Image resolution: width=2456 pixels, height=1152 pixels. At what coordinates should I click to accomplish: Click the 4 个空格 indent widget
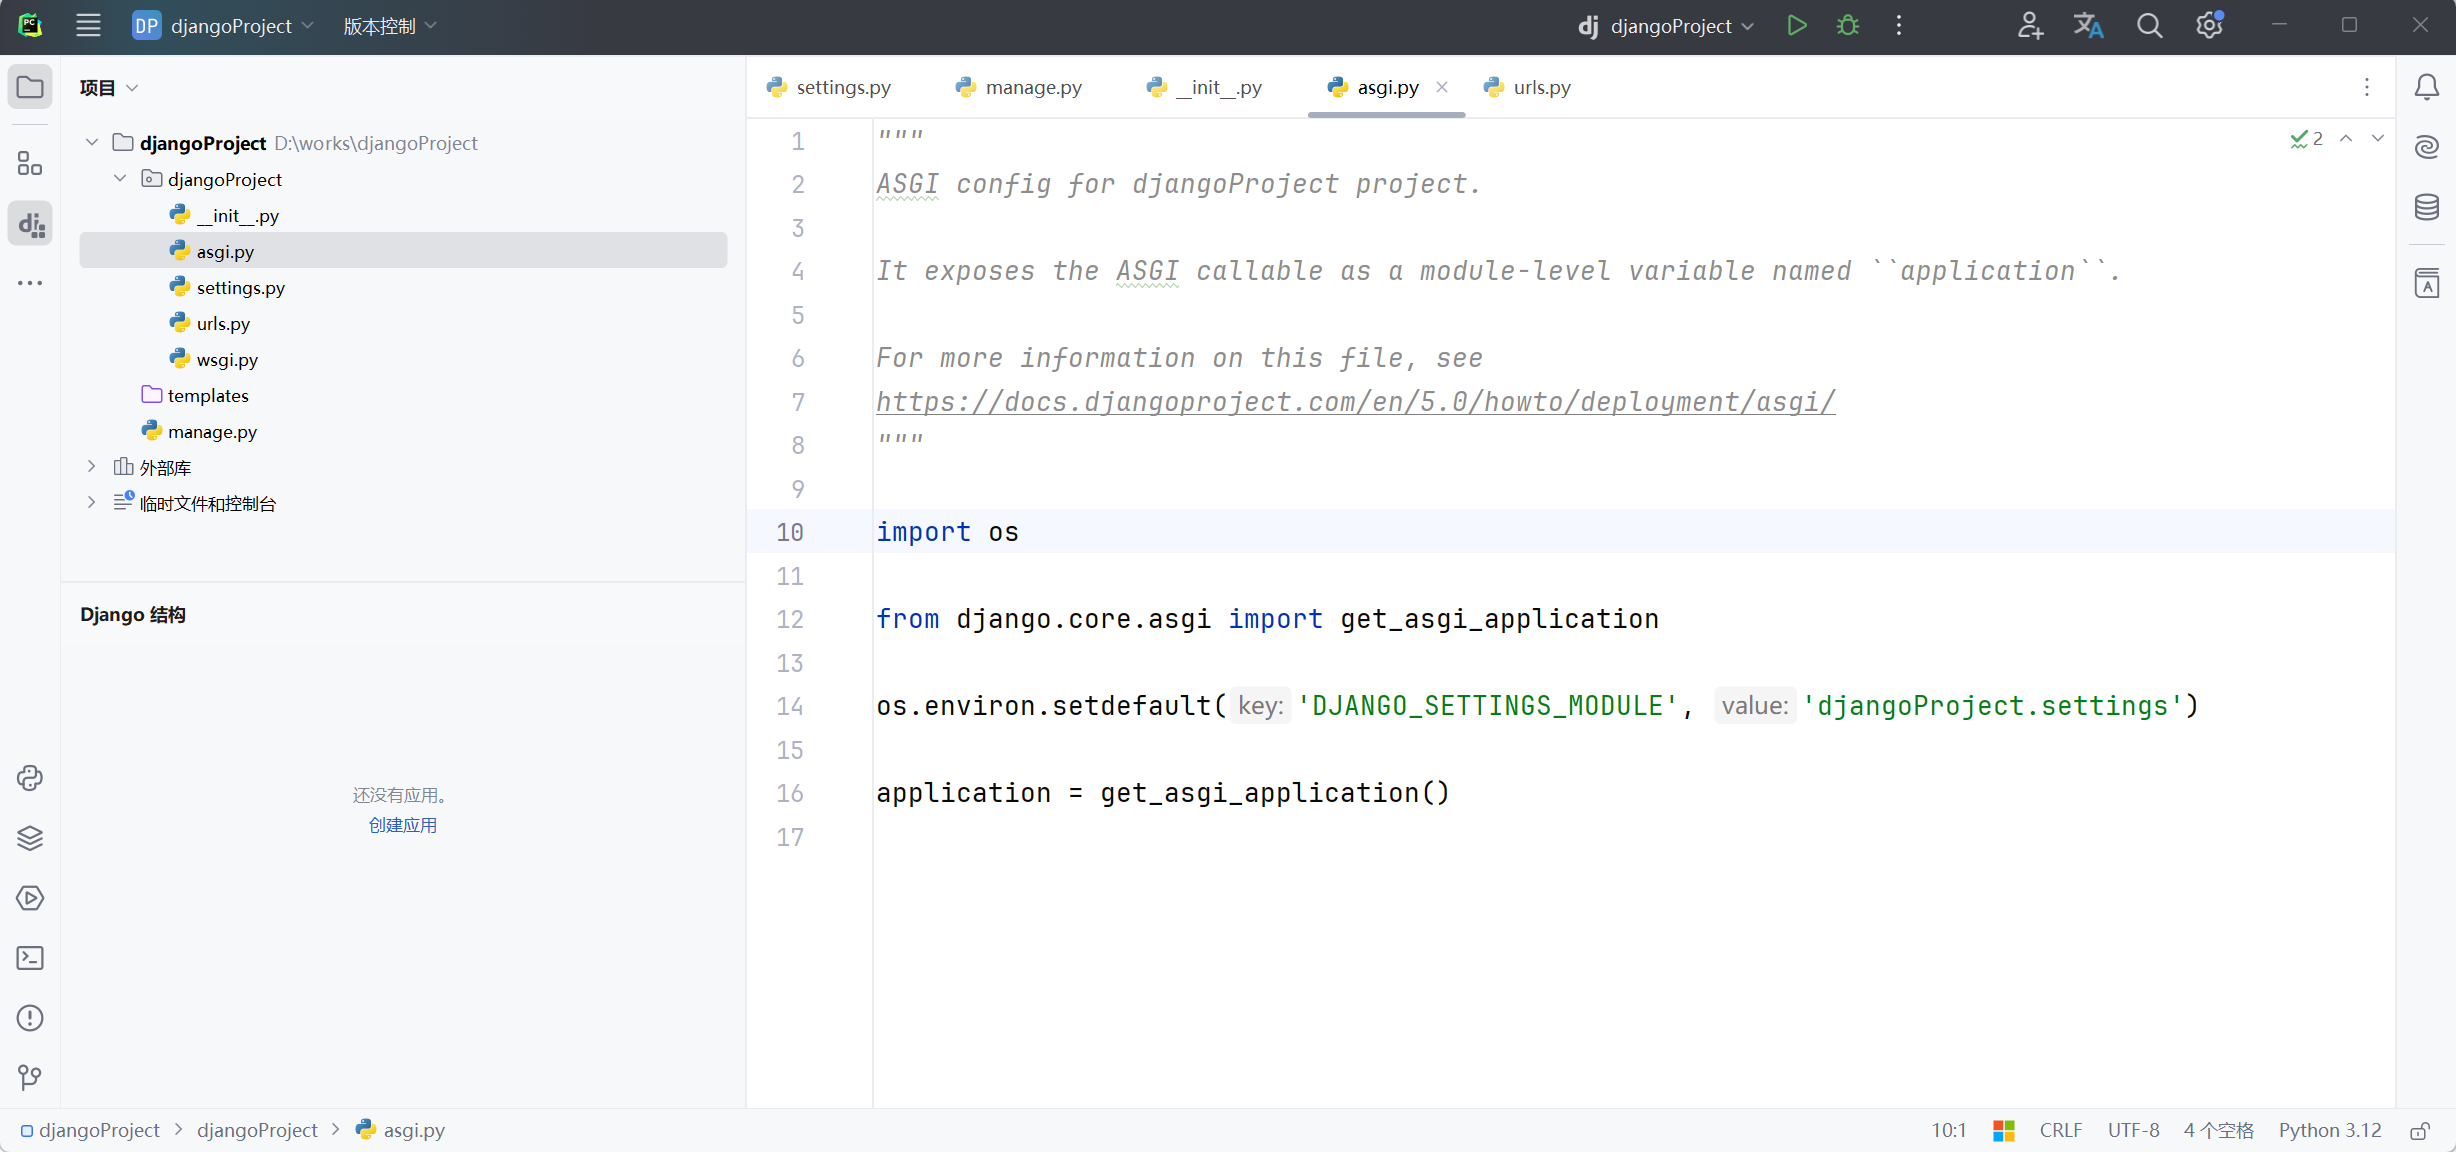2219,1131
